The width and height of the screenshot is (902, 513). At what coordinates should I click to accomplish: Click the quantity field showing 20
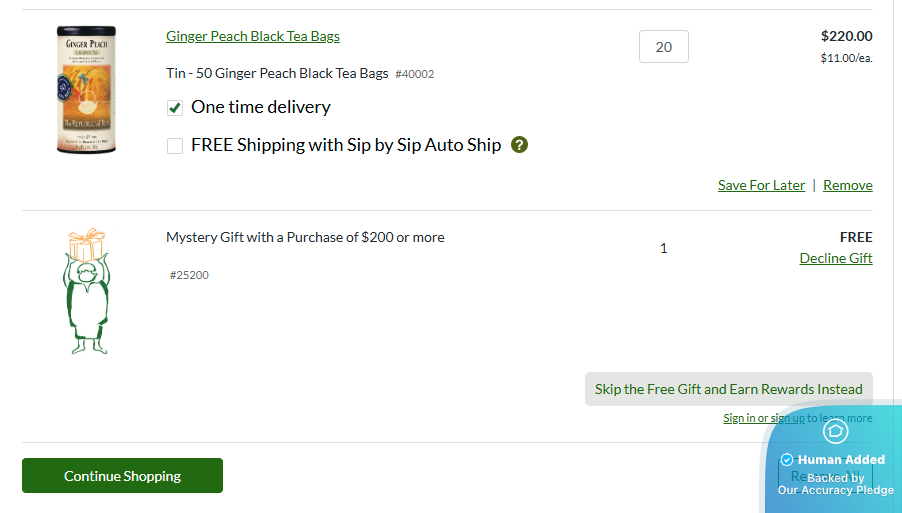click(663, 47)
